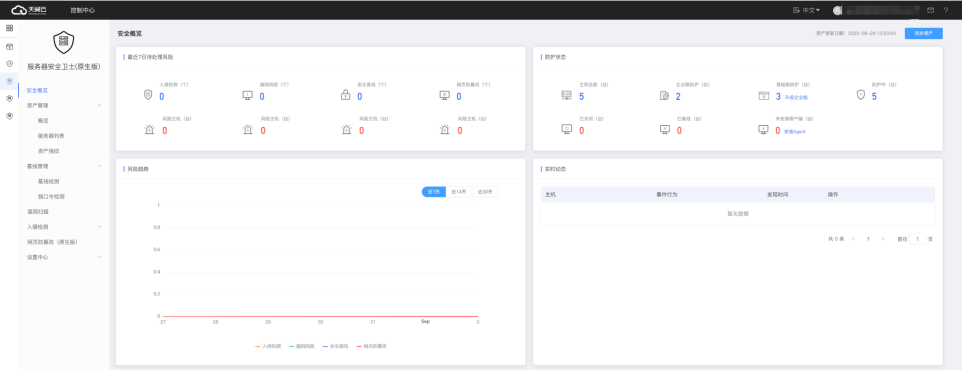Open 控制中心 in the top bar
This screenshot has height=371, width=963.
pos(82,10)
